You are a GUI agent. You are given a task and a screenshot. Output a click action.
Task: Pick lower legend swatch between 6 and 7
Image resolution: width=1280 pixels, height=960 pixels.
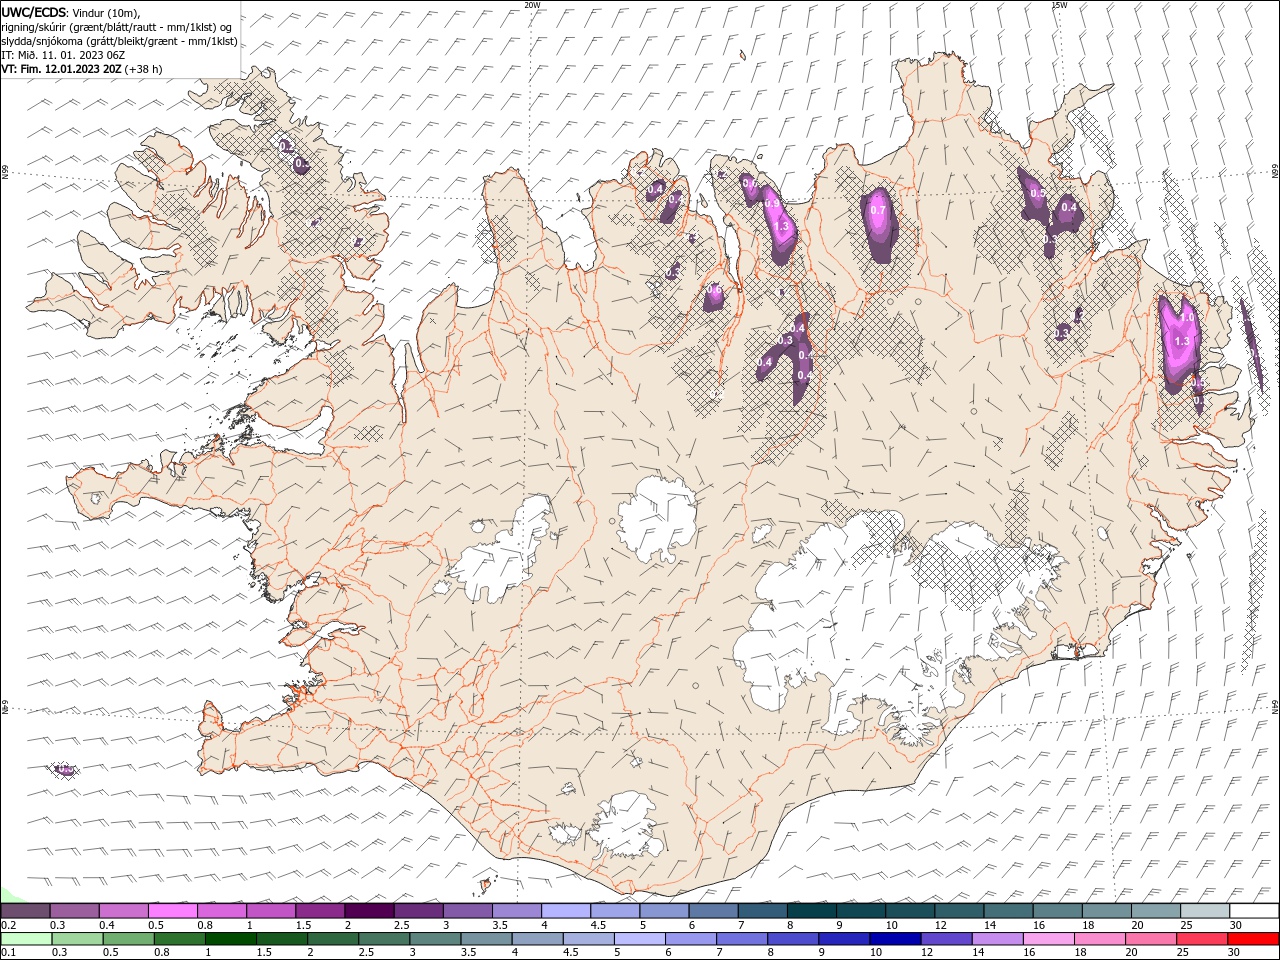coord(690,940)
